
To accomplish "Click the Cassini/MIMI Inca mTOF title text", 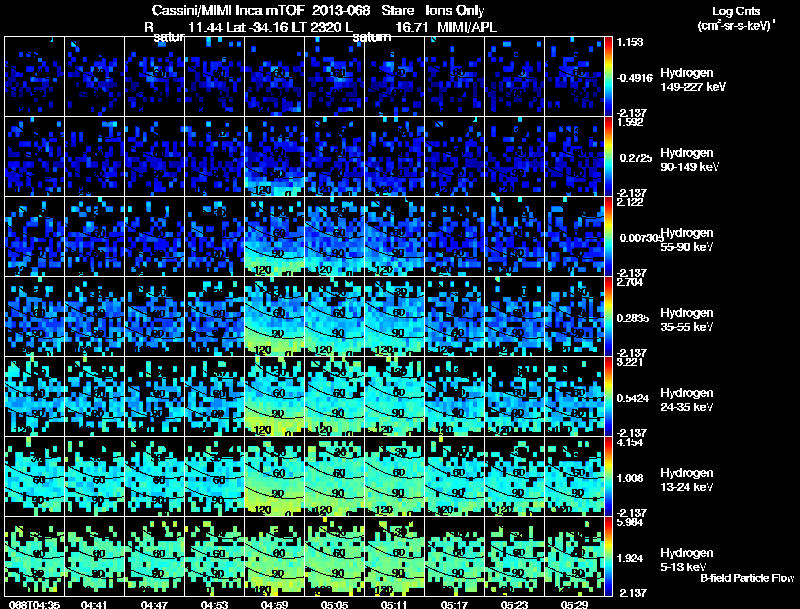I will (x=228, y=11).
